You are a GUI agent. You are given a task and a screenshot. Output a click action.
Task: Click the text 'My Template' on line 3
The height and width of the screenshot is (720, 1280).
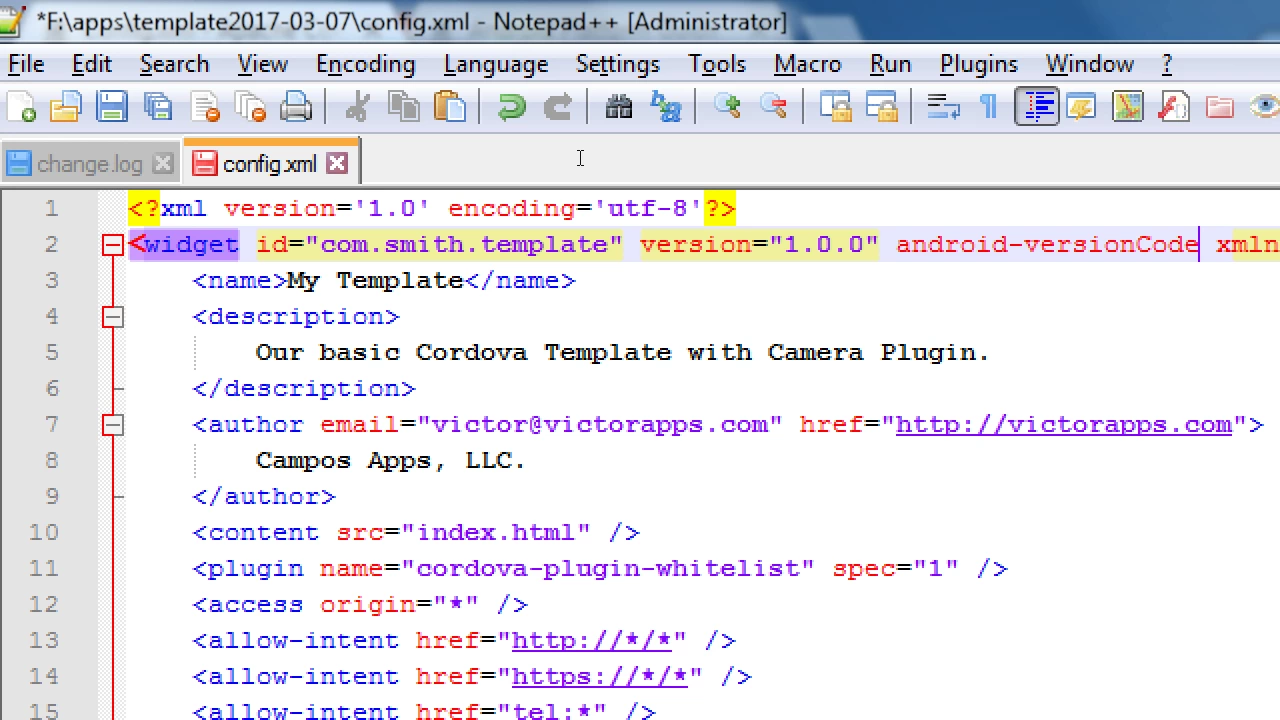pos(376,281)
